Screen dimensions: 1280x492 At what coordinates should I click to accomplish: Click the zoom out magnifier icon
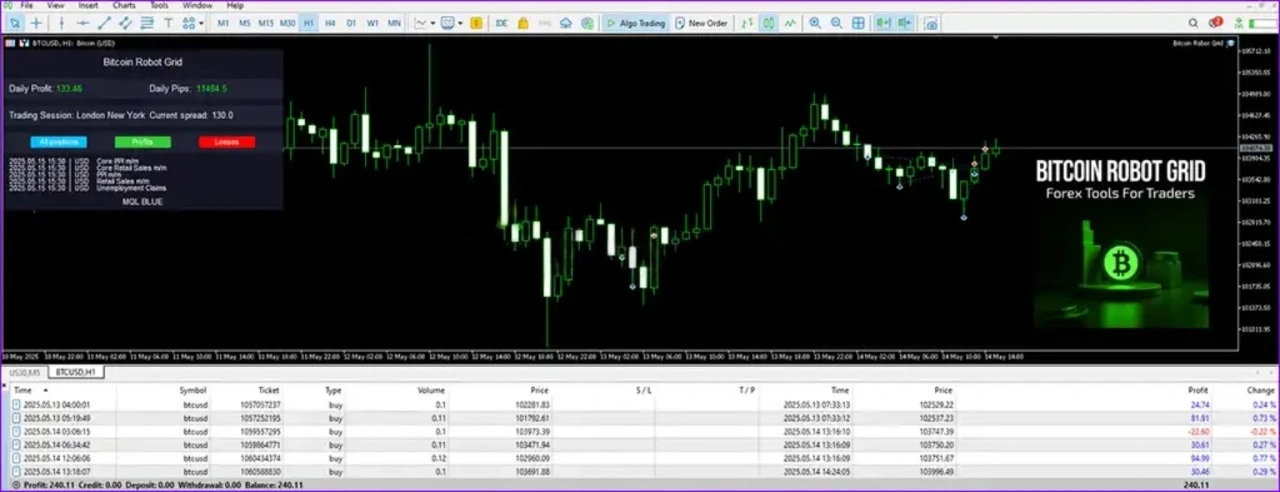[x=836, y=23]
